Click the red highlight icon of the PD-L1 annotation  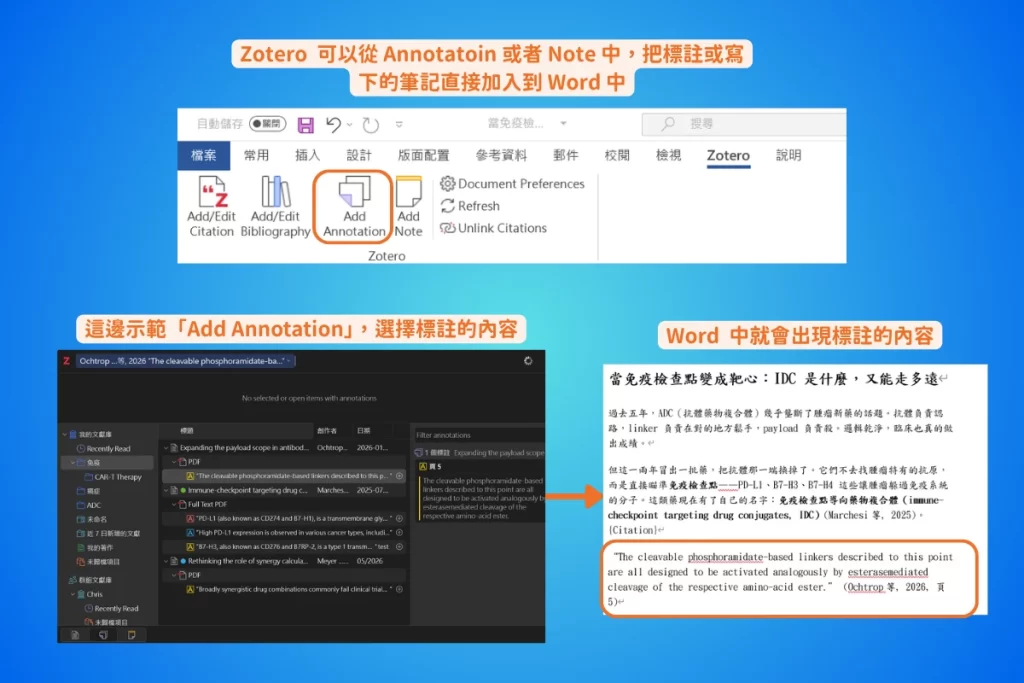(x=190, y=518)
